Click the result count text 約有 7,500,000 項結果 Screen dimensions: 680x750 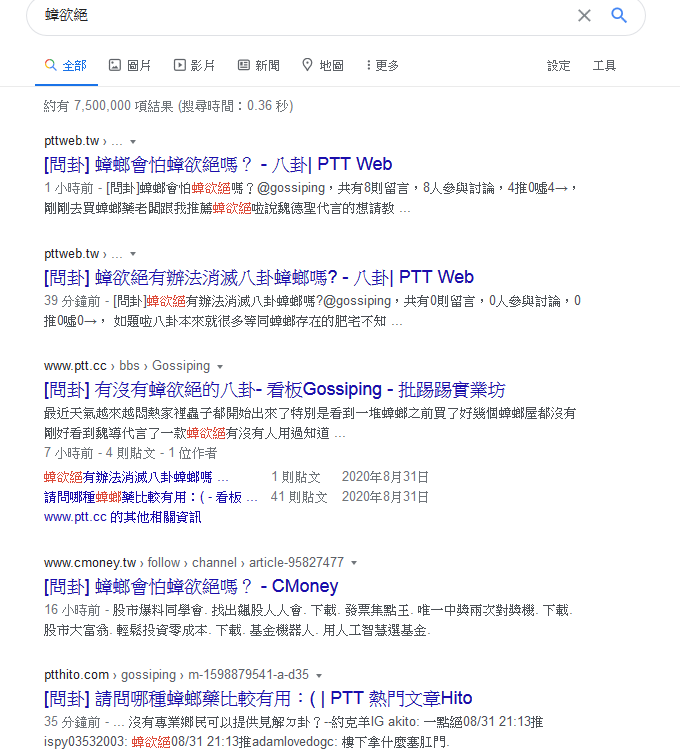pyautogui.click(x=108, y=106)
